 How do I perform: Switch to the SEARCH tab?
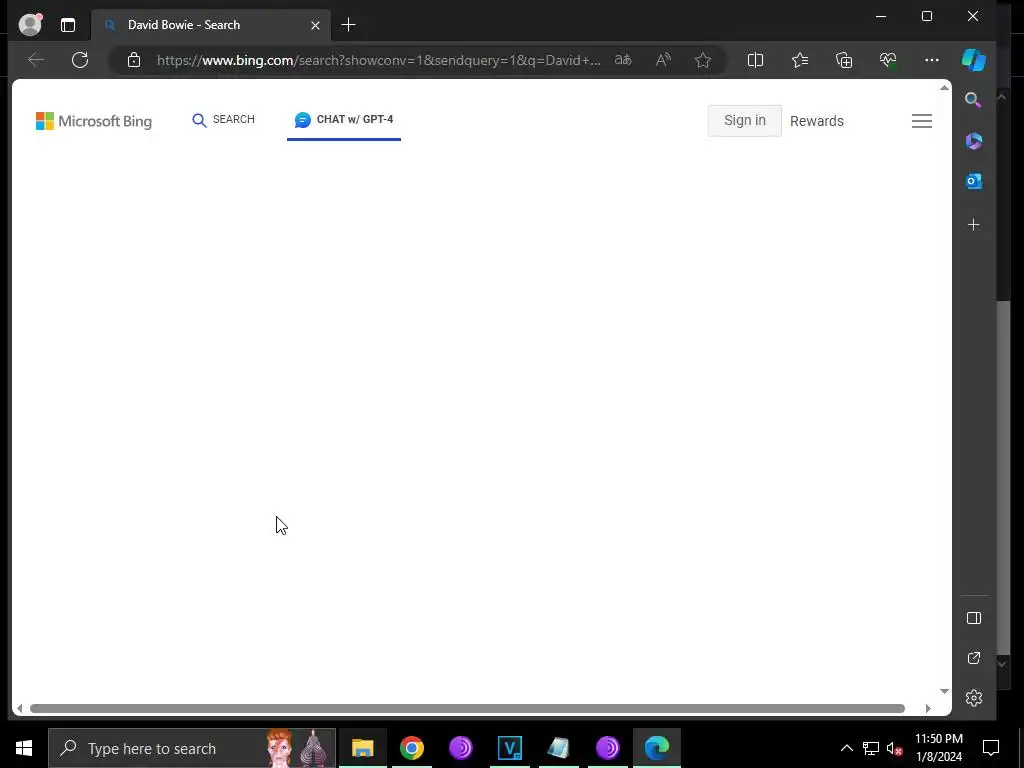223,120
